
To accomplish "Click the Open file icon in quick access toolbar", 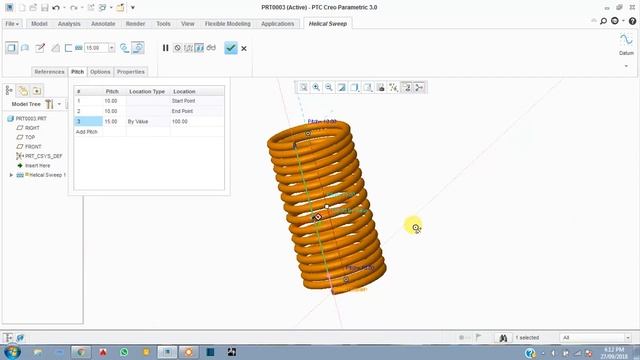I will click(33, 8).
